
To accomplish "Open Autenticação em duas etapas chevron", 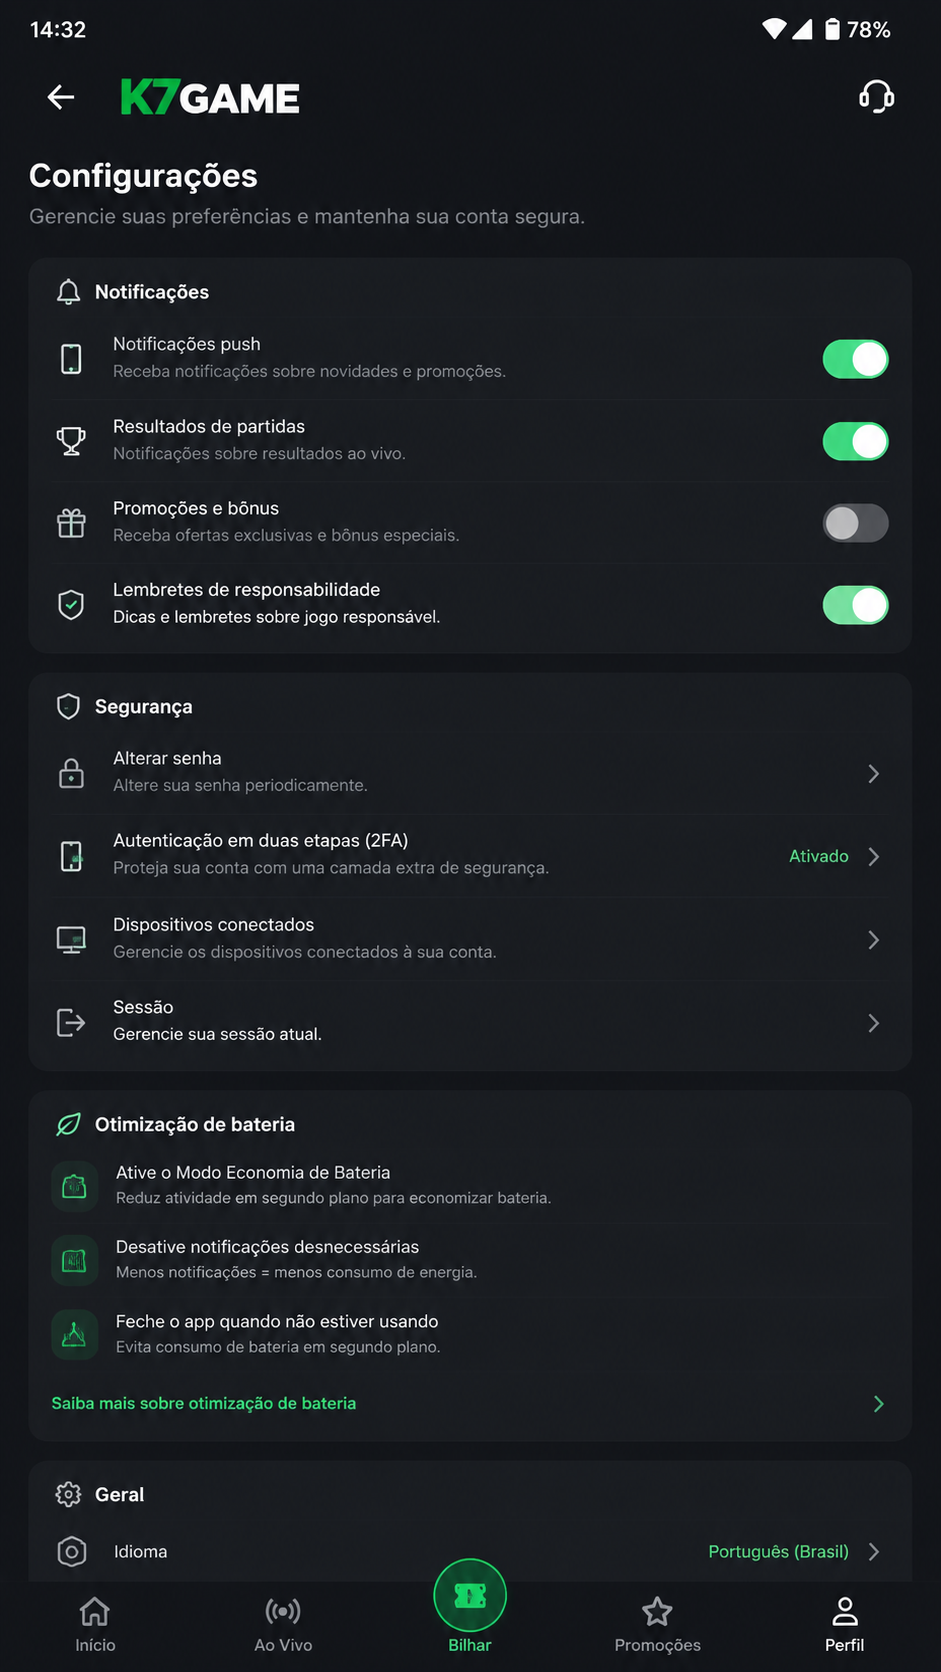I will (874, 857).
